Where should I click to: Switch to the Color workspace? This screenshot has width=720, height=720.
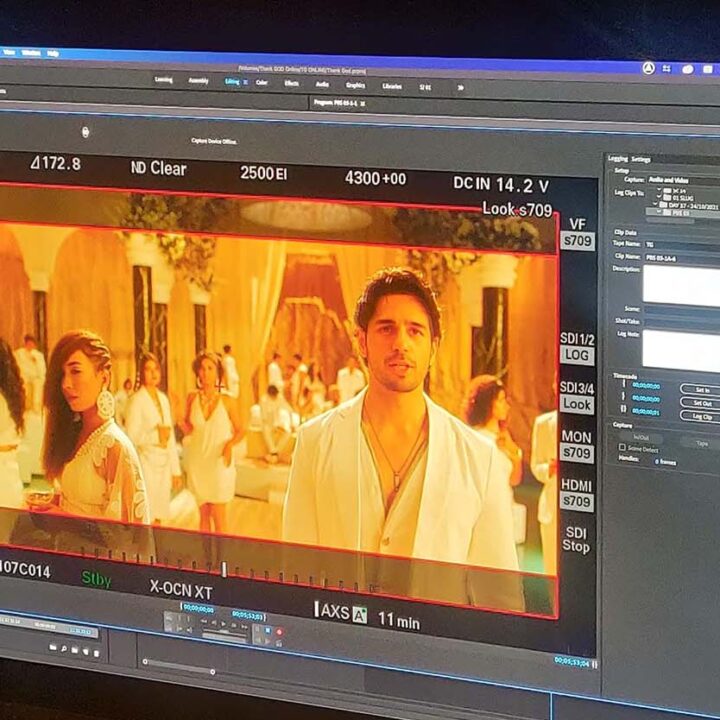(262, 83)
